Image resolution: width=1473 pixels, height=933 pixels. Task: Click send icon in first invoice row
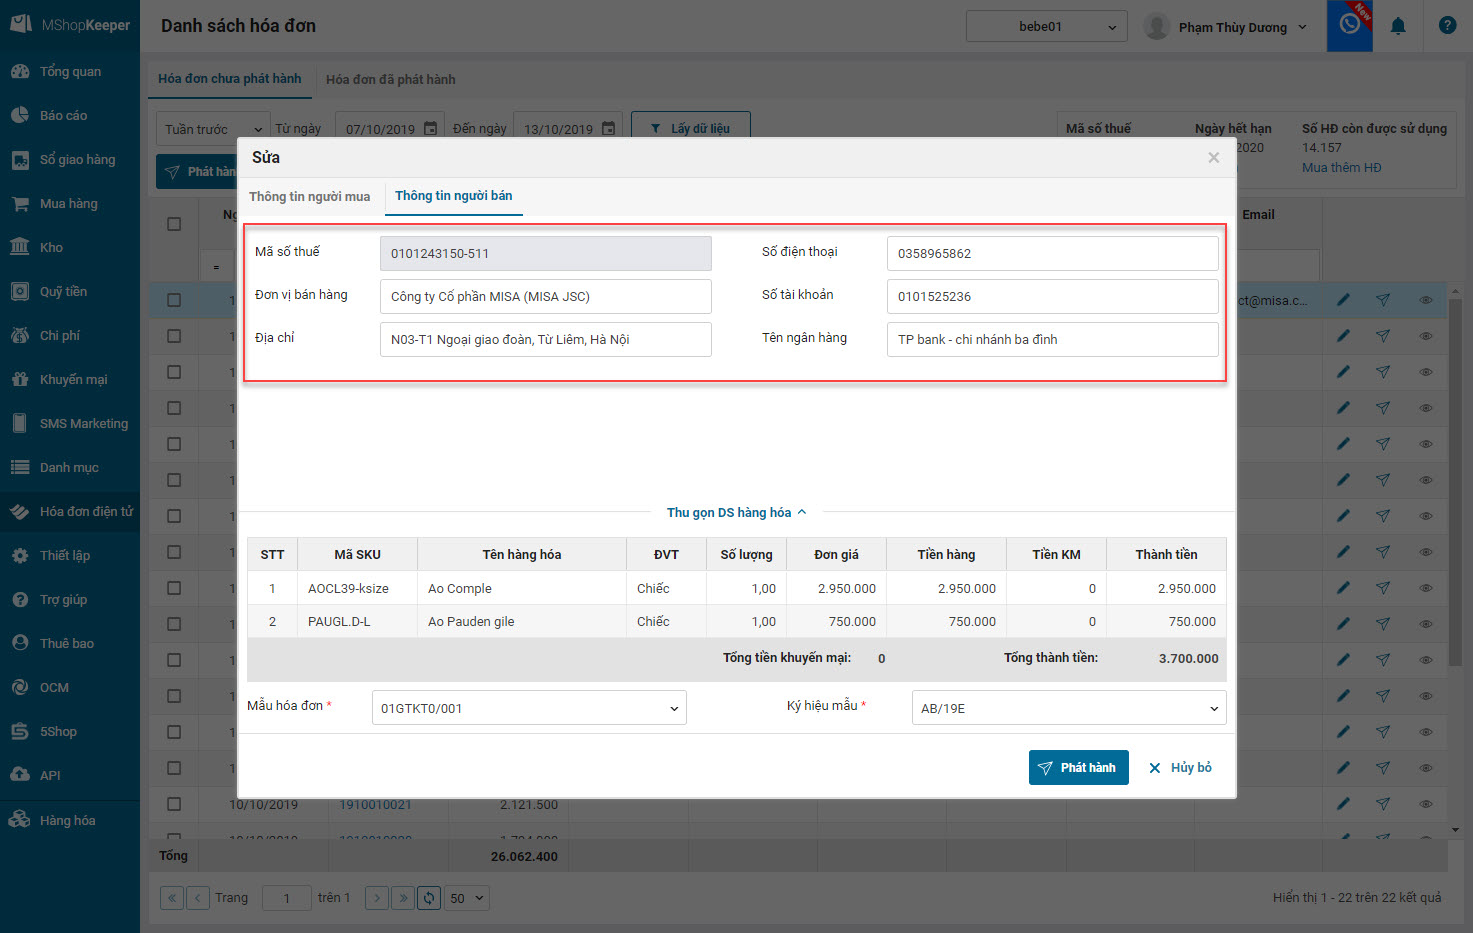(x=1383, y=300)
